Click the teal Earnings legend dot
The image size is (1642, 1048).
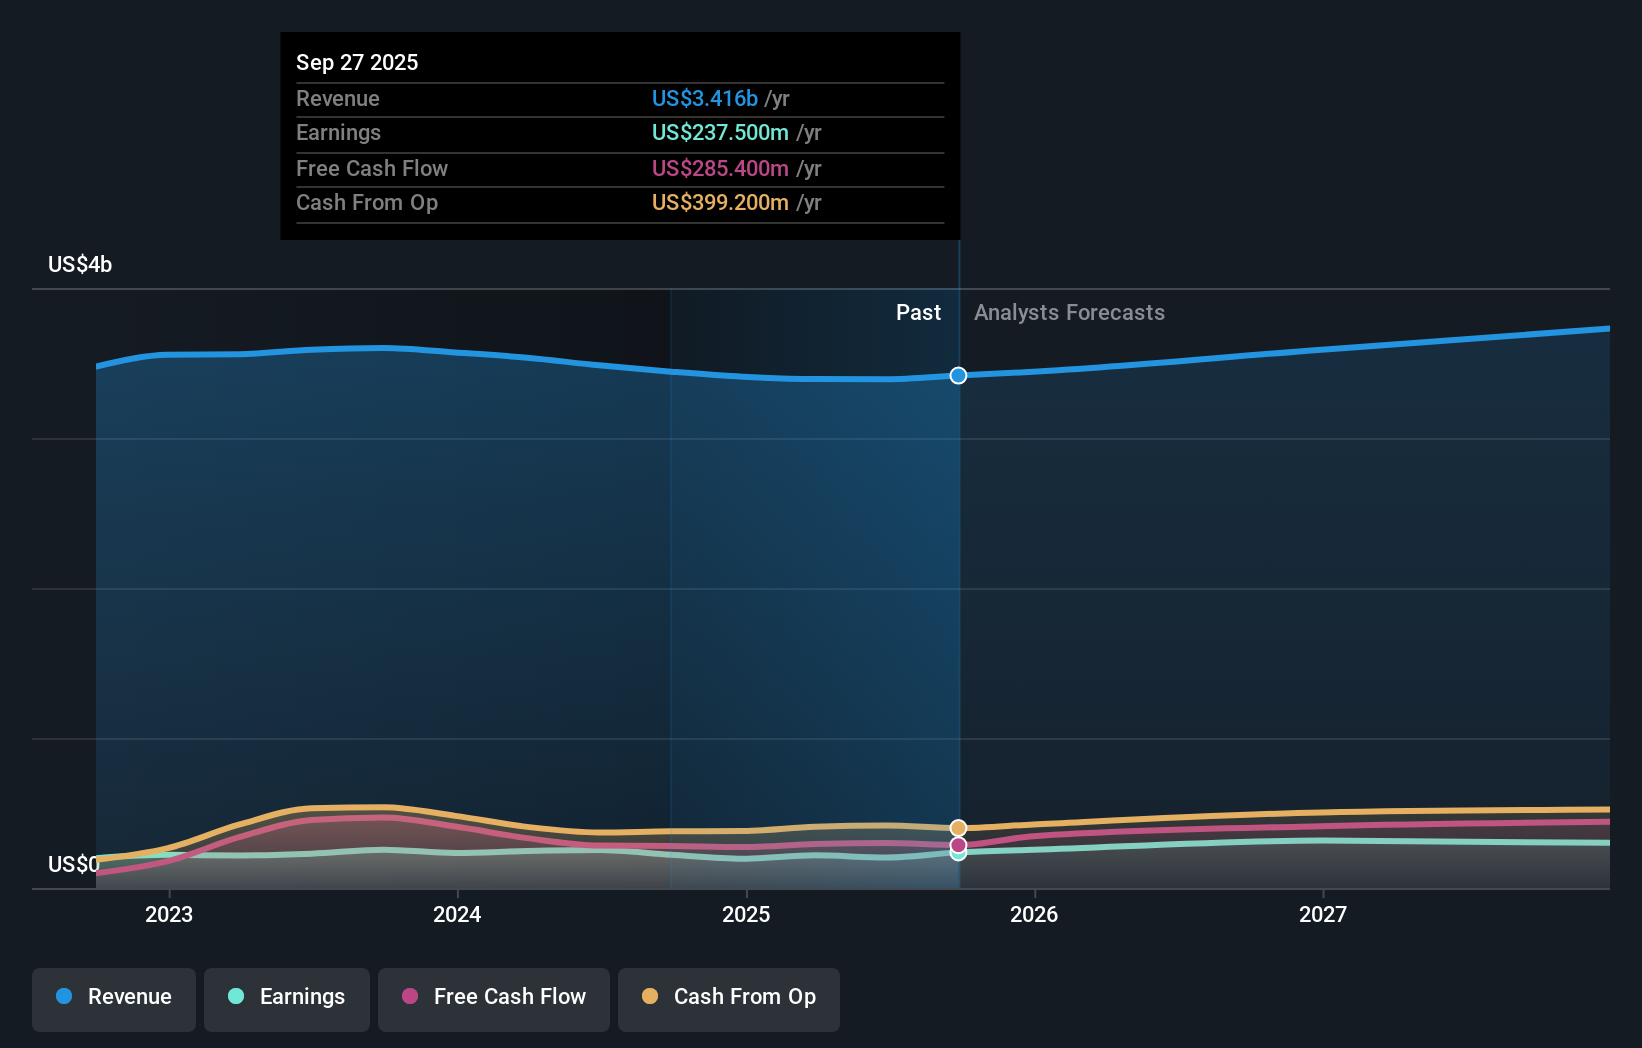[x=238, y=997]
